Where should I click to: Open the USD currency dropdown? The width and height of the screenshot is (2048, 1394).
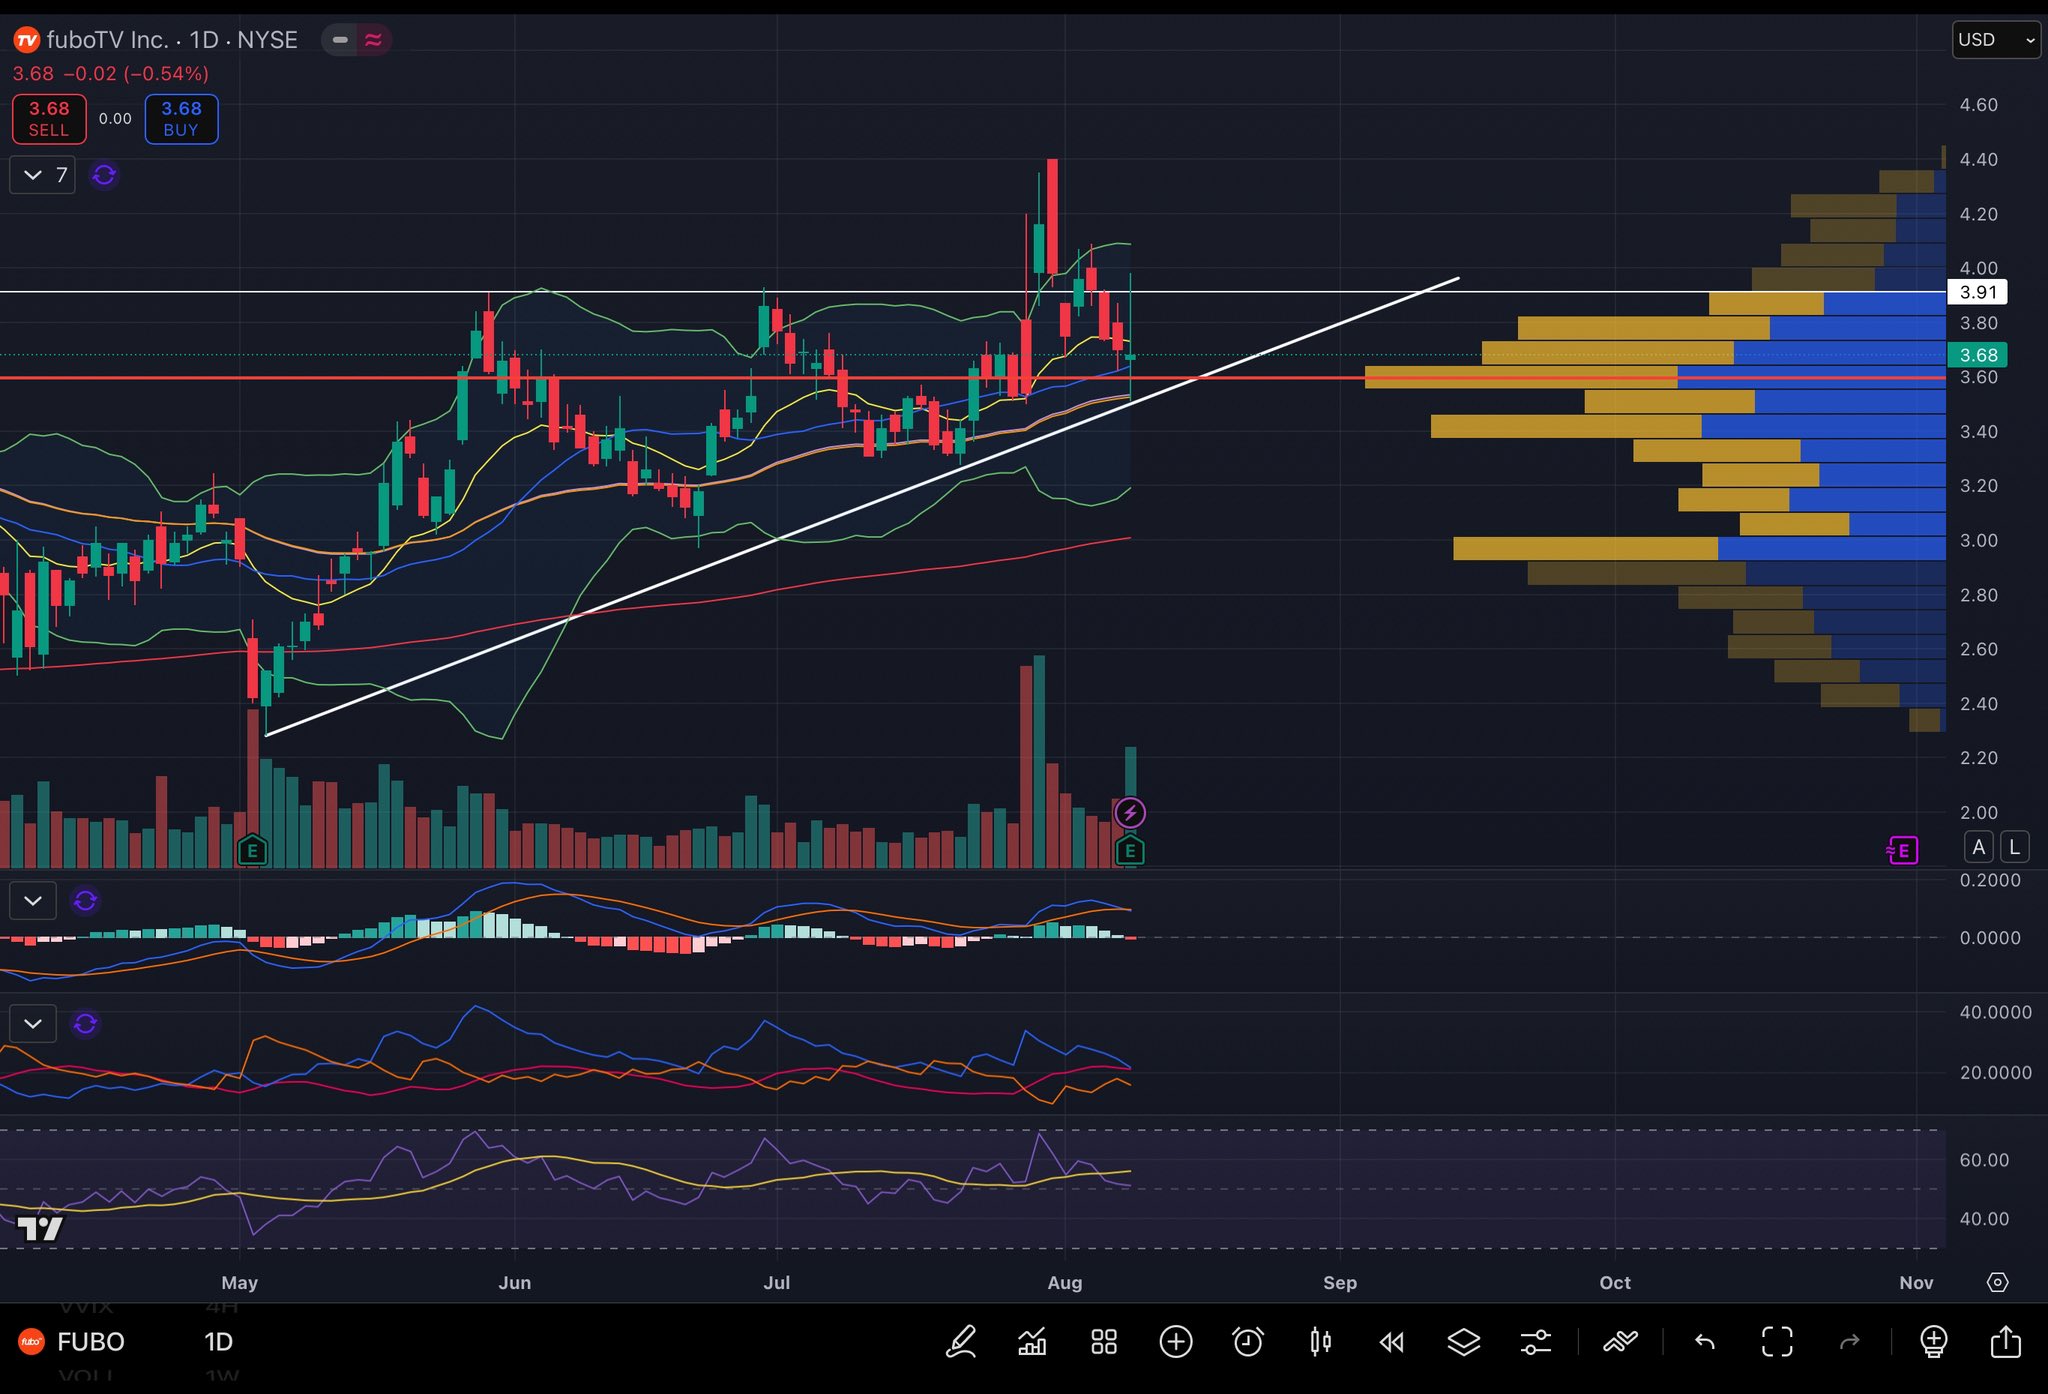[x=1995, y=40]
